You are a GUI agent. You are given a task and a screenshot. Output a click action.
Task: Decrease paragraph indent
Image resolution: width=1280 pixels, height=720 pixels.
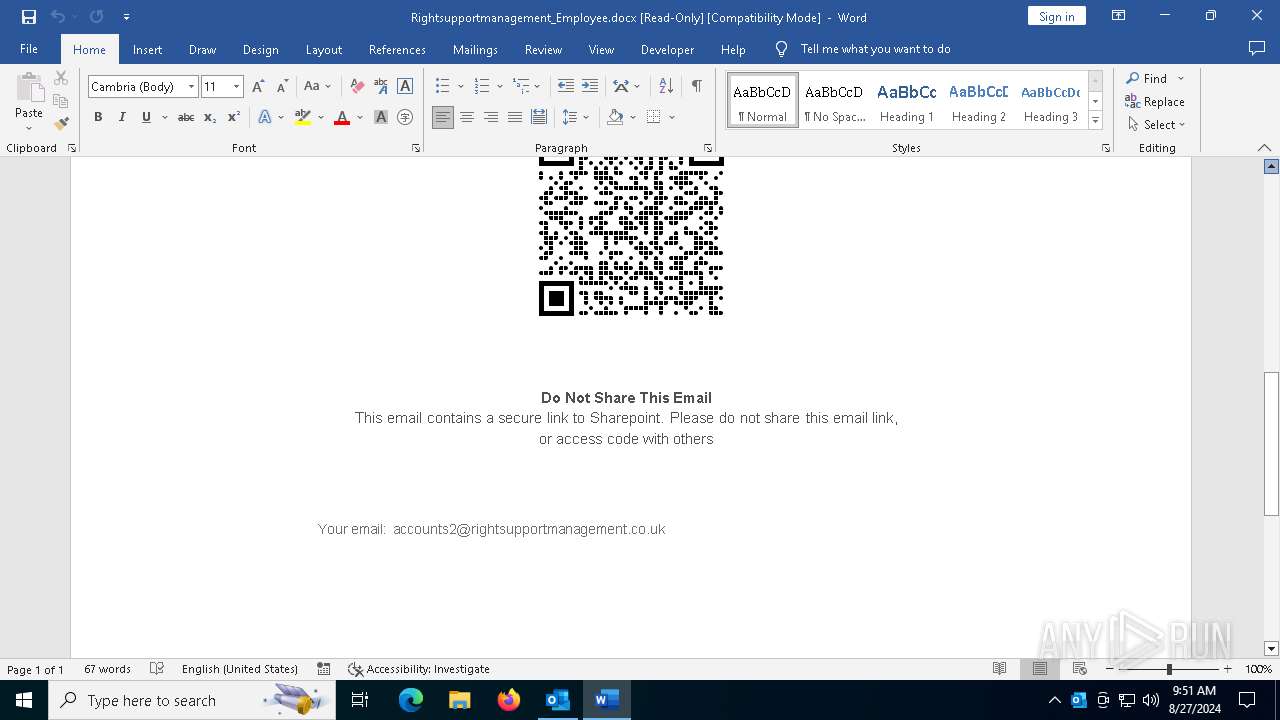point(566,86)
